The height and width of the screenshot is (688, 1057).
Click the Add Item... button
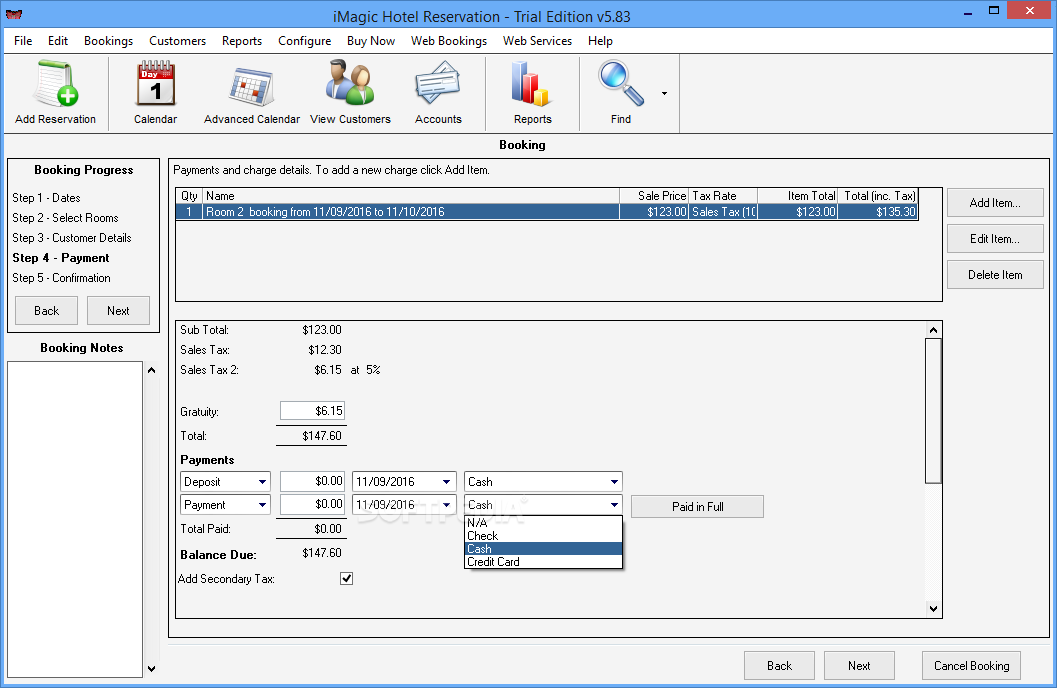pyautogui.click(x=995, y=203)
